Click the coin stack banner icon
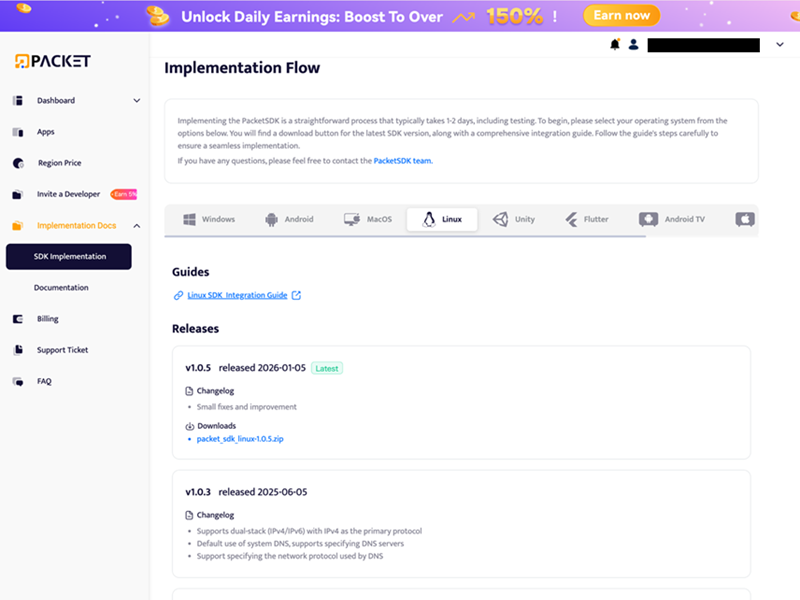 (x=158, y=16)
